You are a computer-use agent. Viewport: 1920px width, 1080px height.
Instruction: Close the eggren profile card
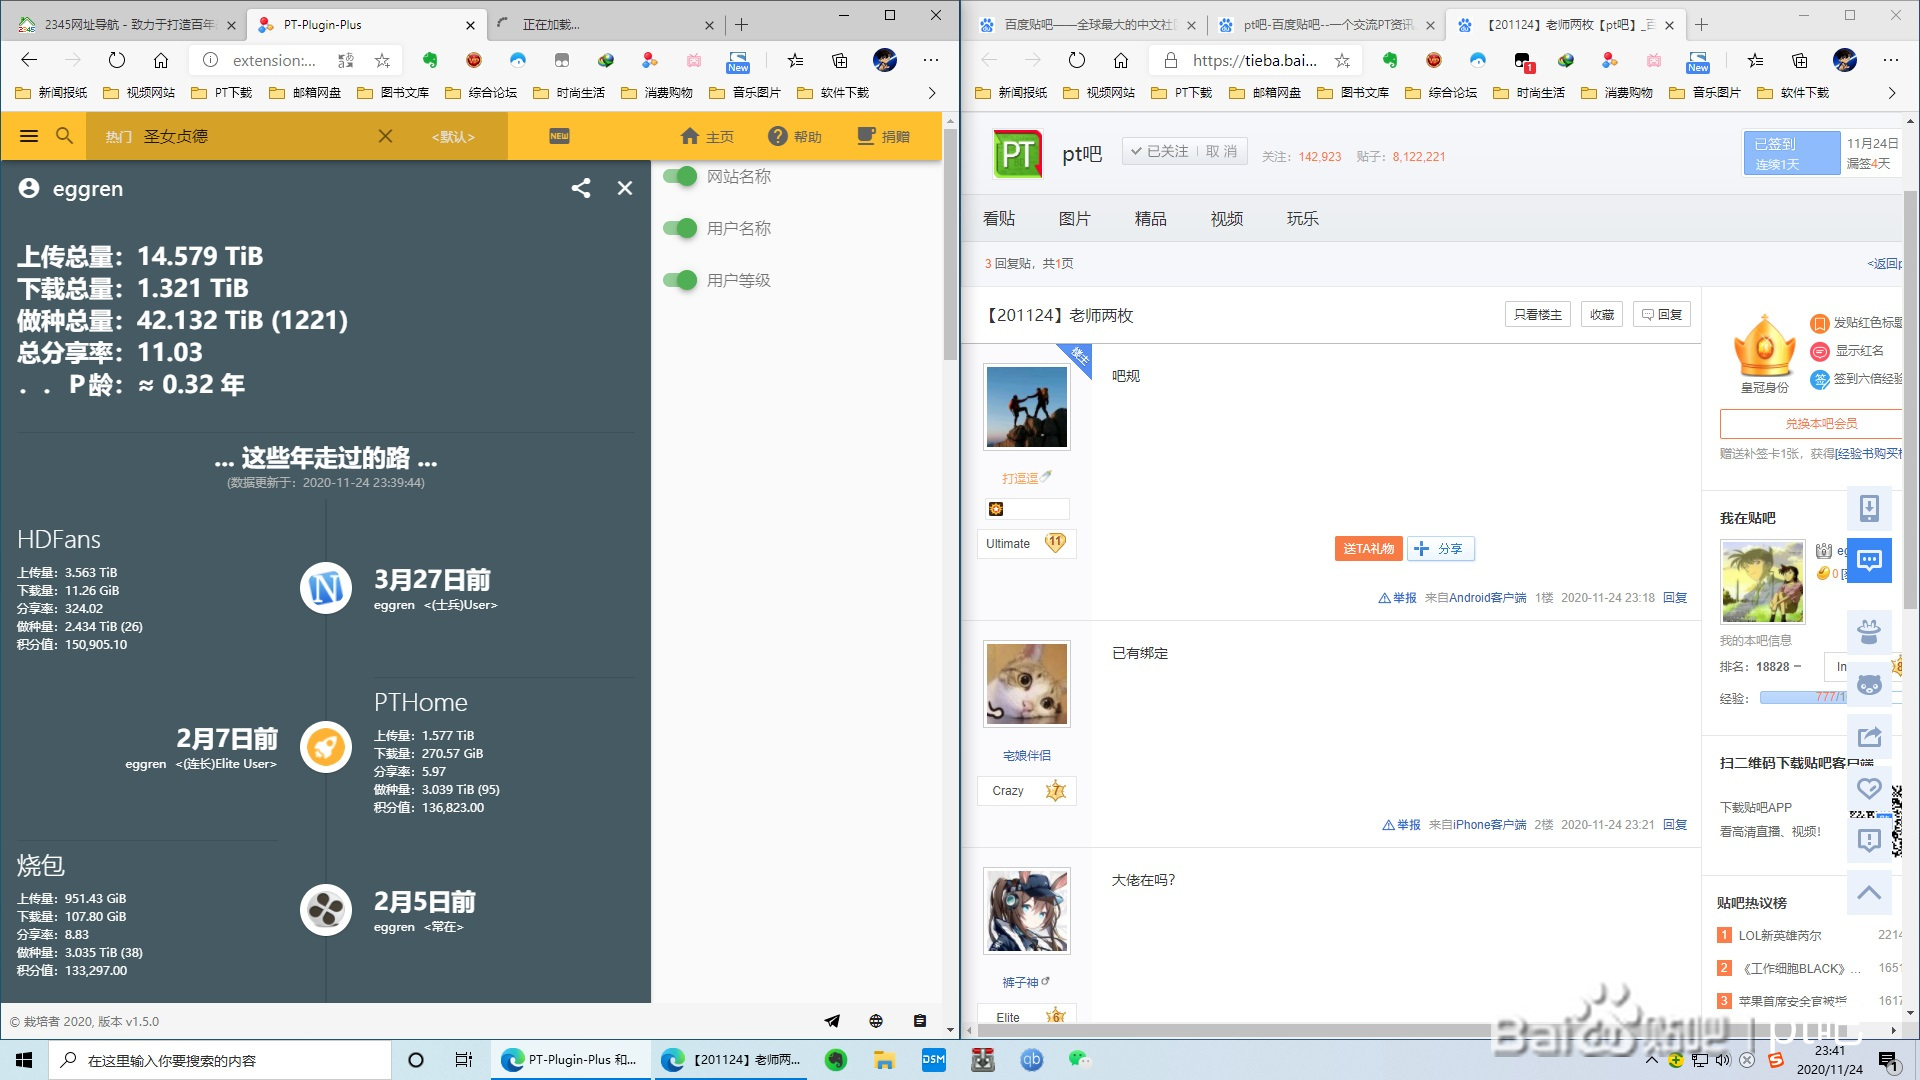pos(625,188)
